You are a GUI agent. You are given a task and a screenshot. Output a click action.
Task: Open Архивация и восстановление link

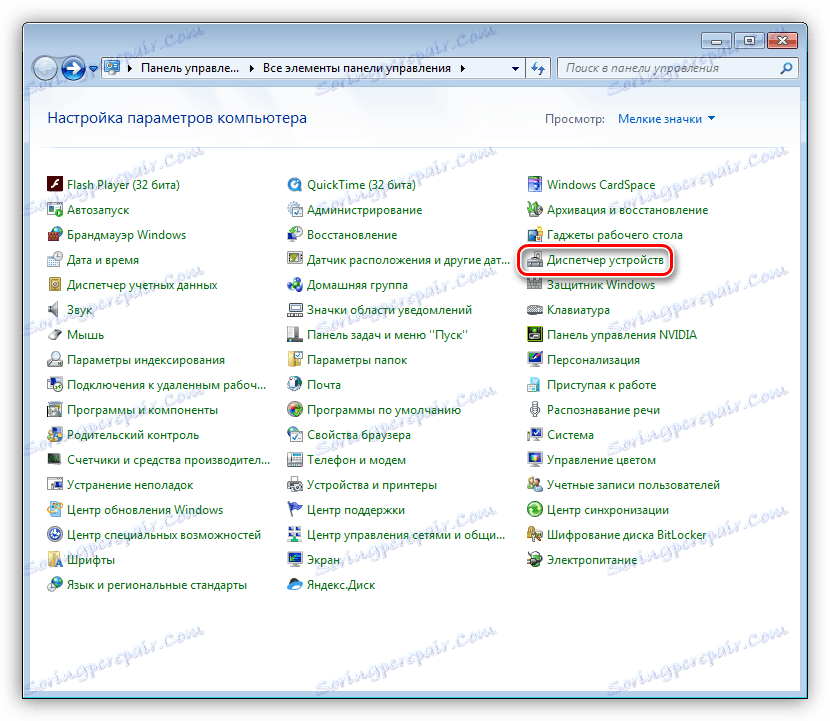(x=627, y=210)
